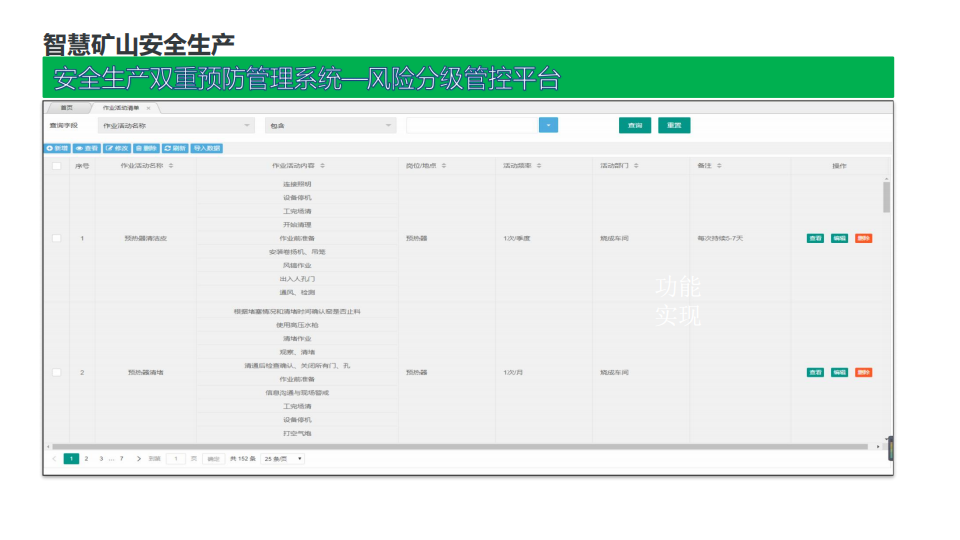Go to next page arrow in pagination
The image size is (960, 540).
138,459
